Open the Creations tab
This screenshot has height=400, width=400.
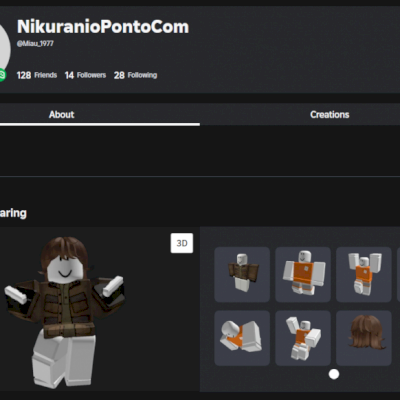(329, 115)
